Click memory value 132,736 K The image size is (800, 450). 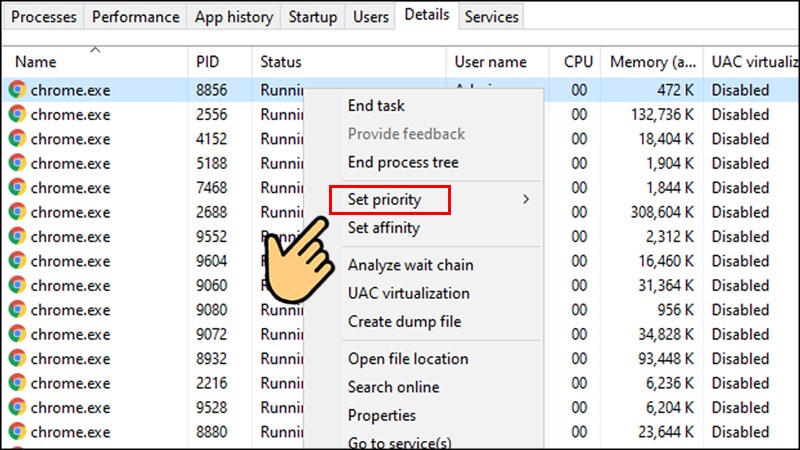[x=662, y=114]
